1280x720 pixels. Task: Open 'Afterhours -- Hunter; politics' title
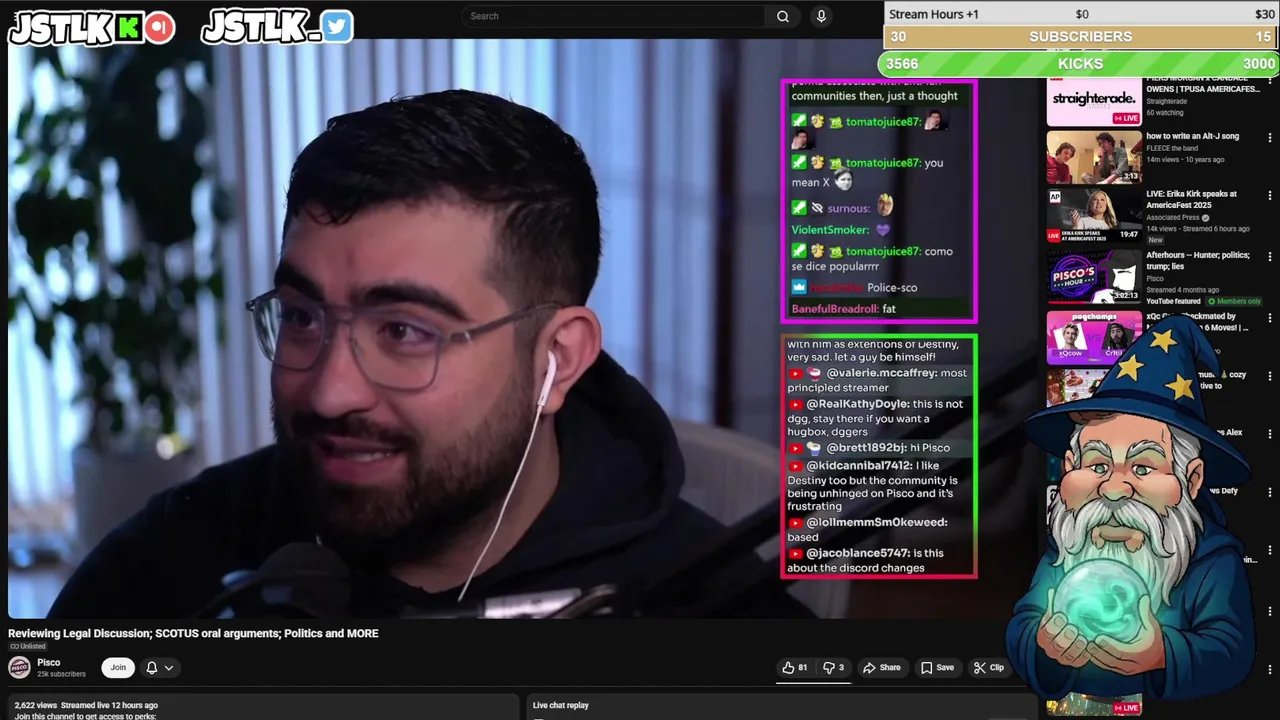(1198, 260)
